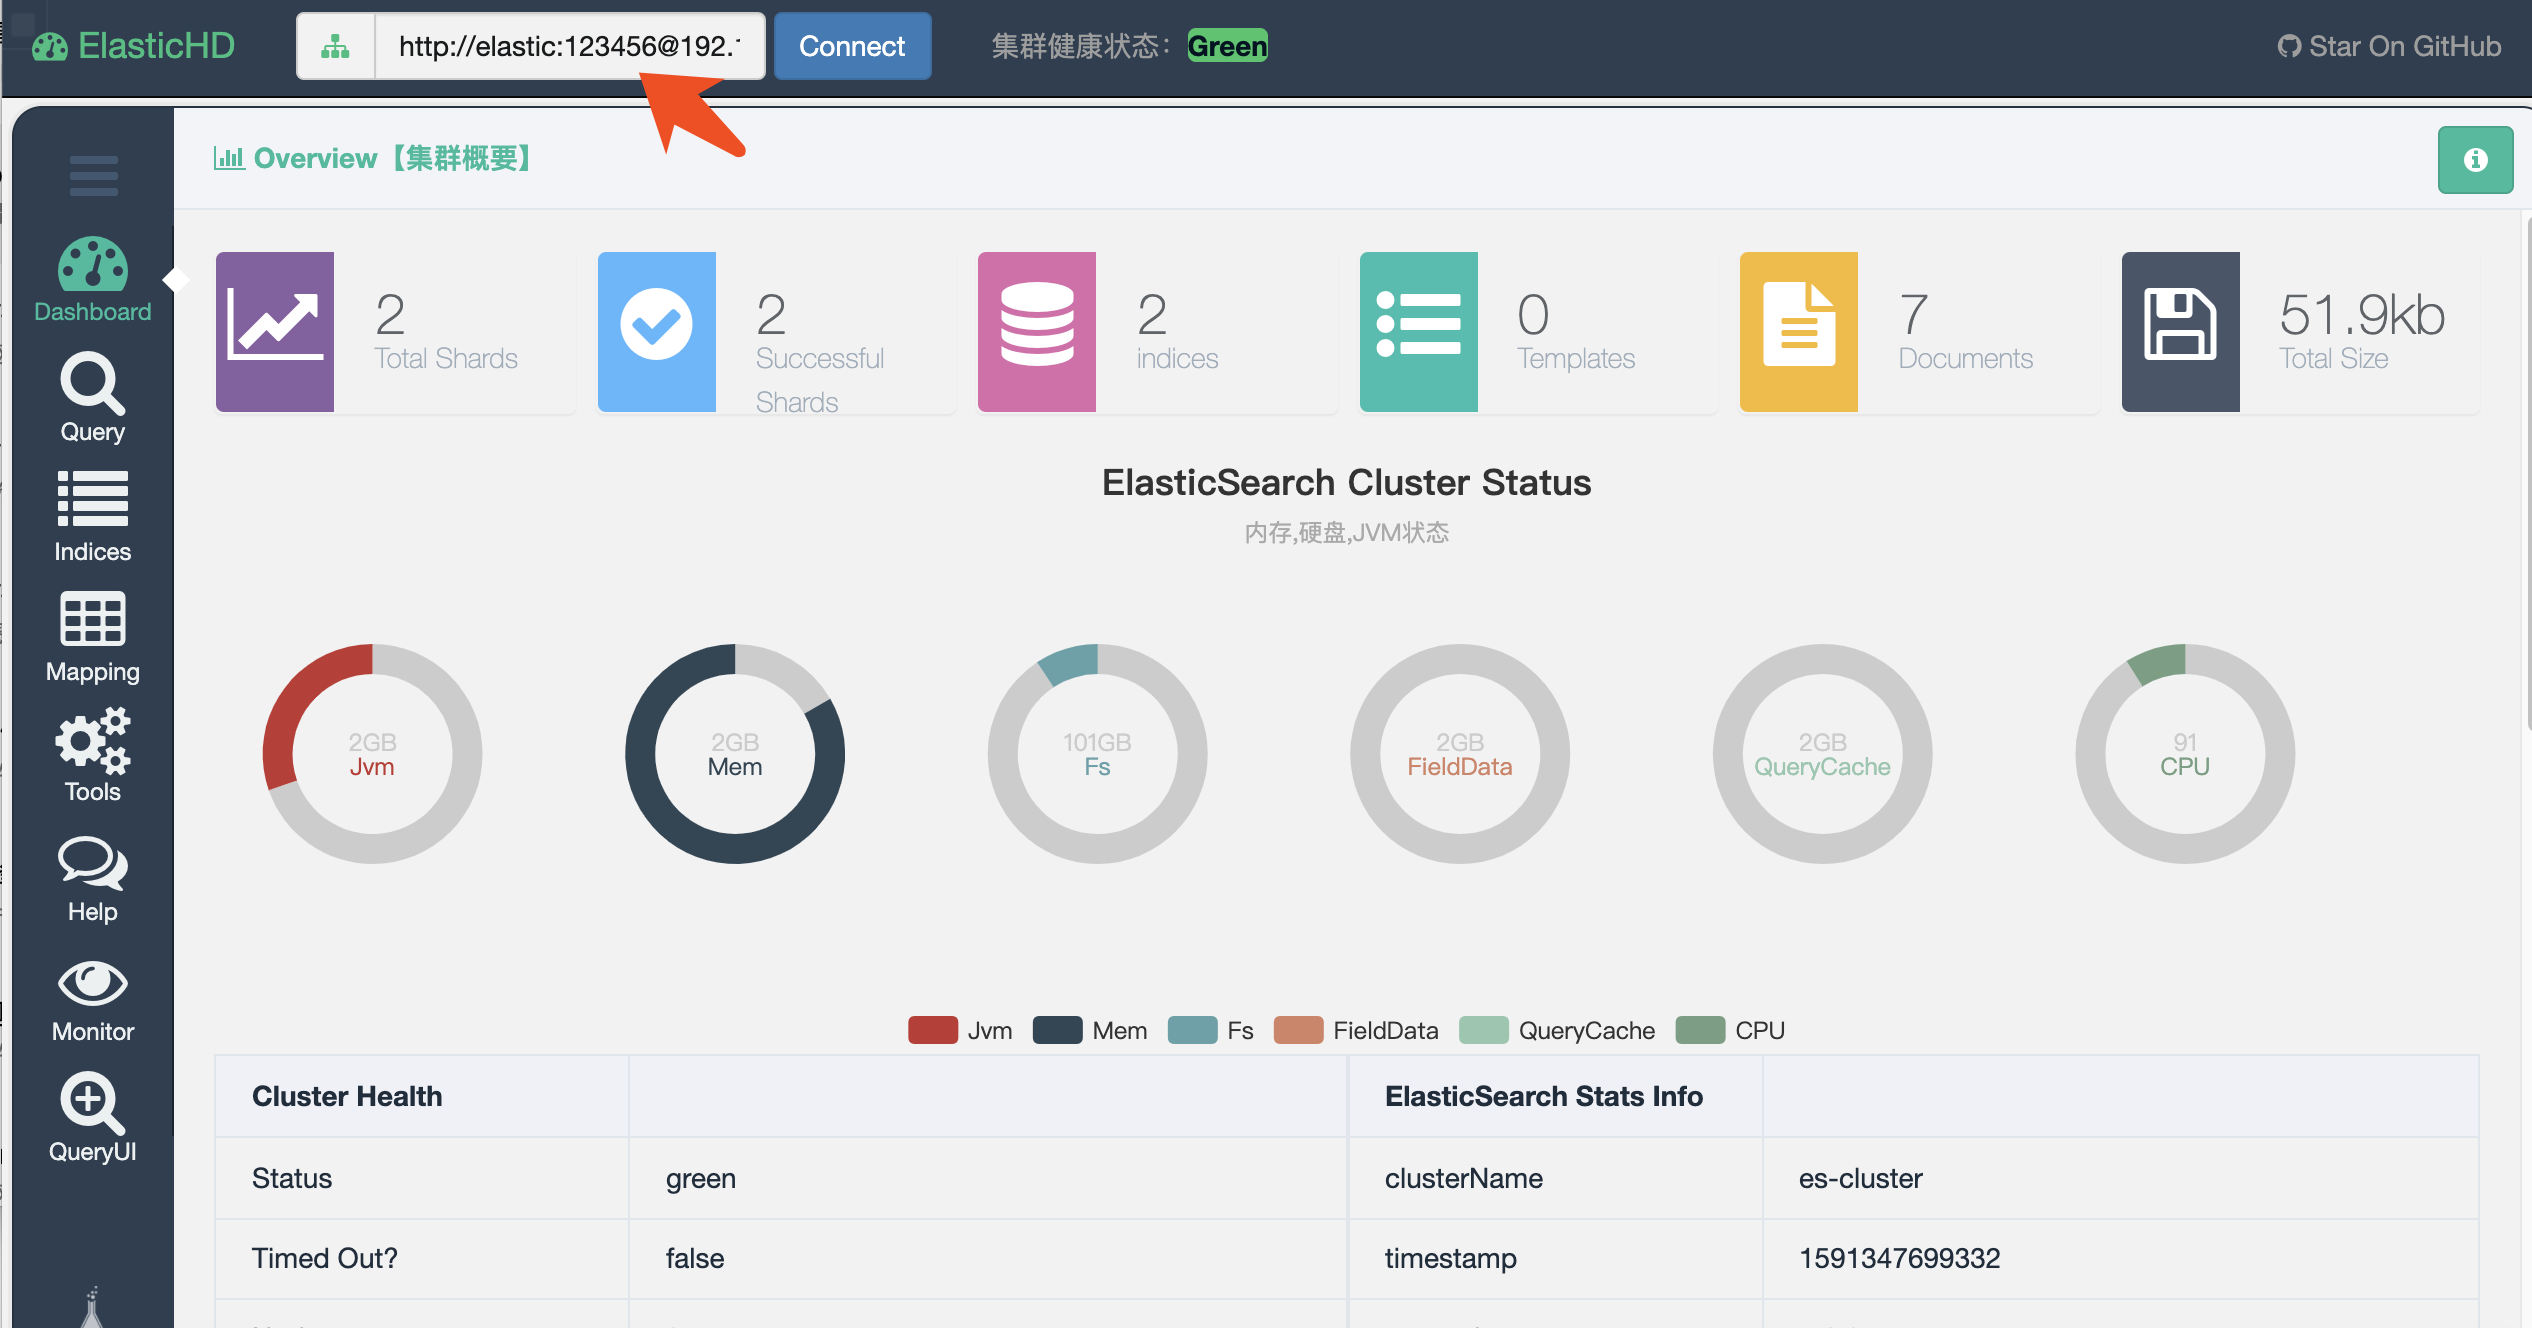Image resolution: width=2532 pixels, height=1328 pixels.
Task: Click the Overview heading text
Action: [392, 158]
